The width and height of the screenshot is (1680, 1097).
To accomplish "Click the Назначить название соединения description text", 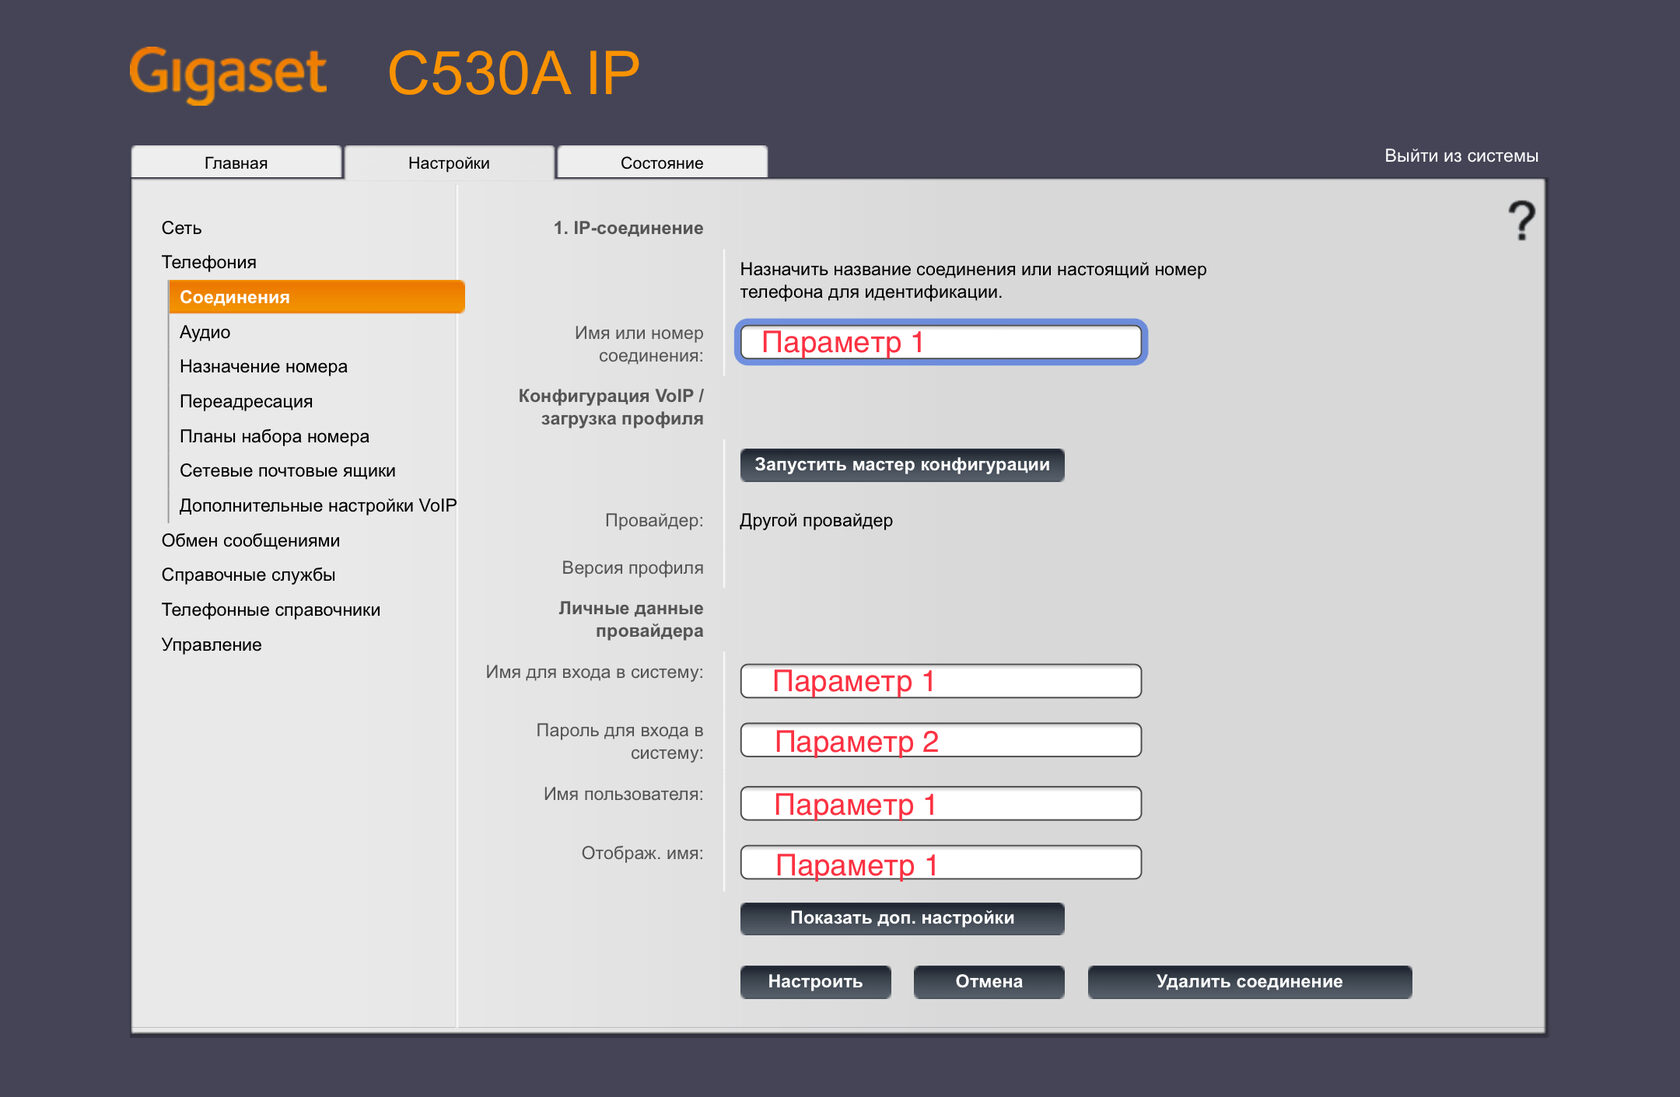I will tap(973, 281).
